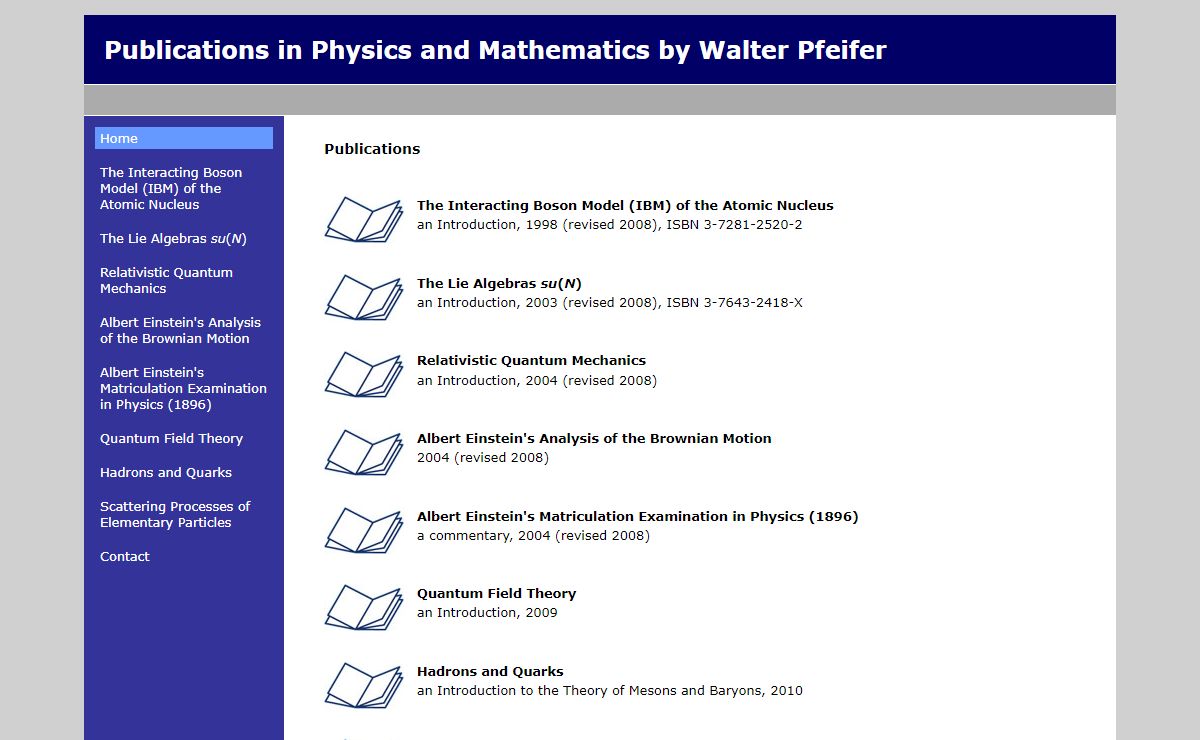Viewport: 1200px width, 740px height.
Task: Open book icon for Relativistic Quantum Mechanics
Action: [363, 373]
